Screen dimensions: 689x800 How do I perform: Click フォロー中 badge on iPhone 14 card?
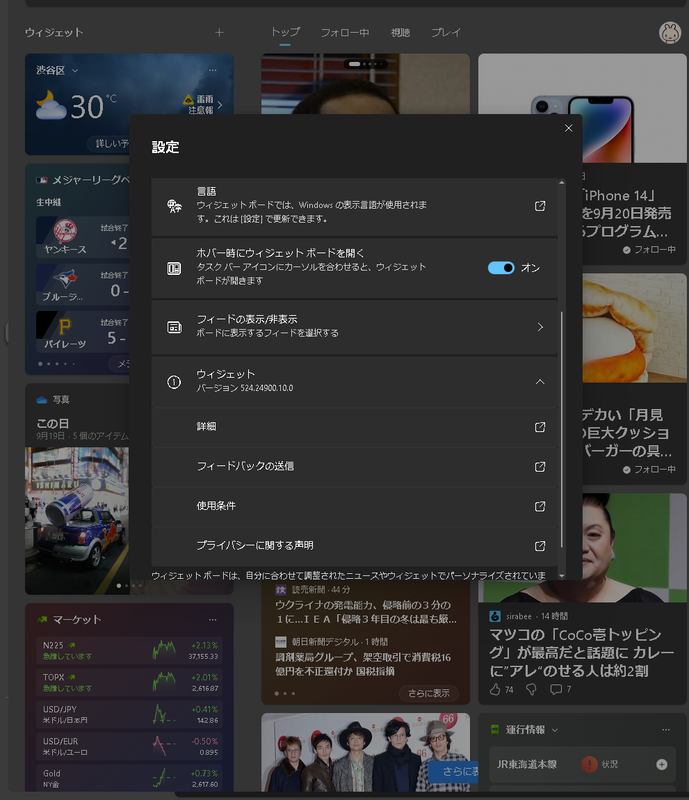click(649, 250)
